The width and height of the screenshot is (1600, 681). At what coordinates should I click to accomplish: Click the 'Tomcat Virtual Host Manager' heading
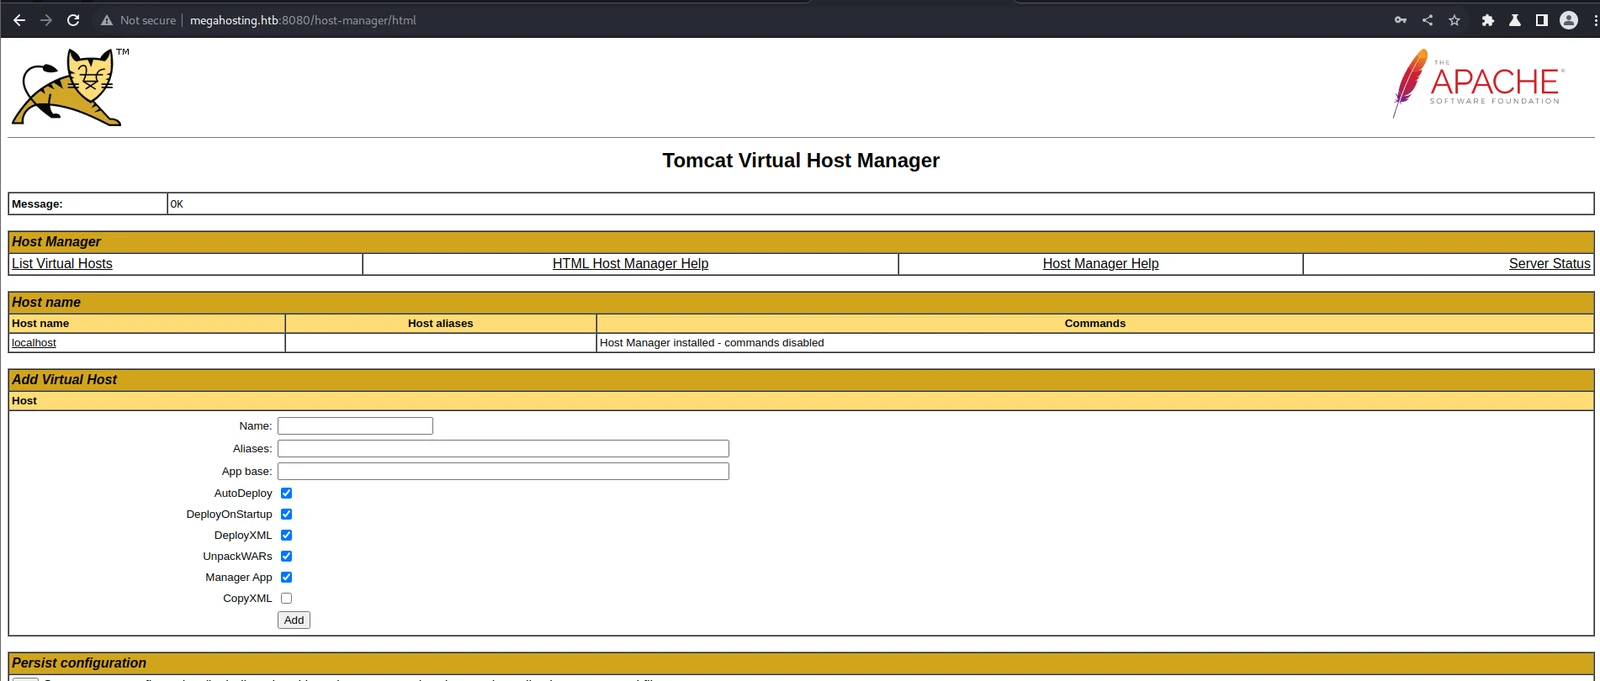point(801,161)
